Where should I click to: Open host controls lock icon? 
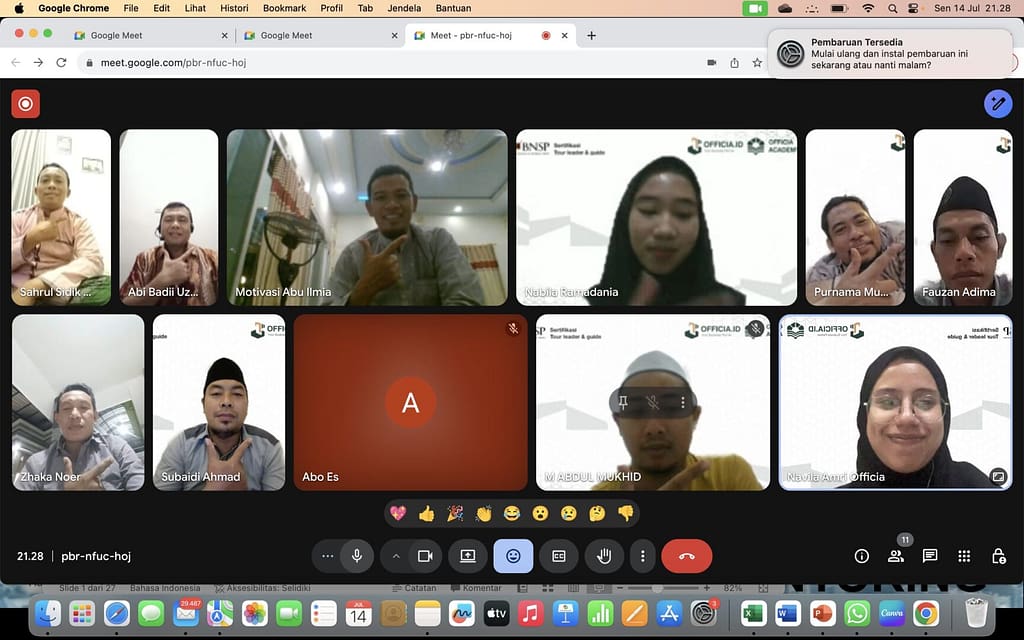[998, 556]
